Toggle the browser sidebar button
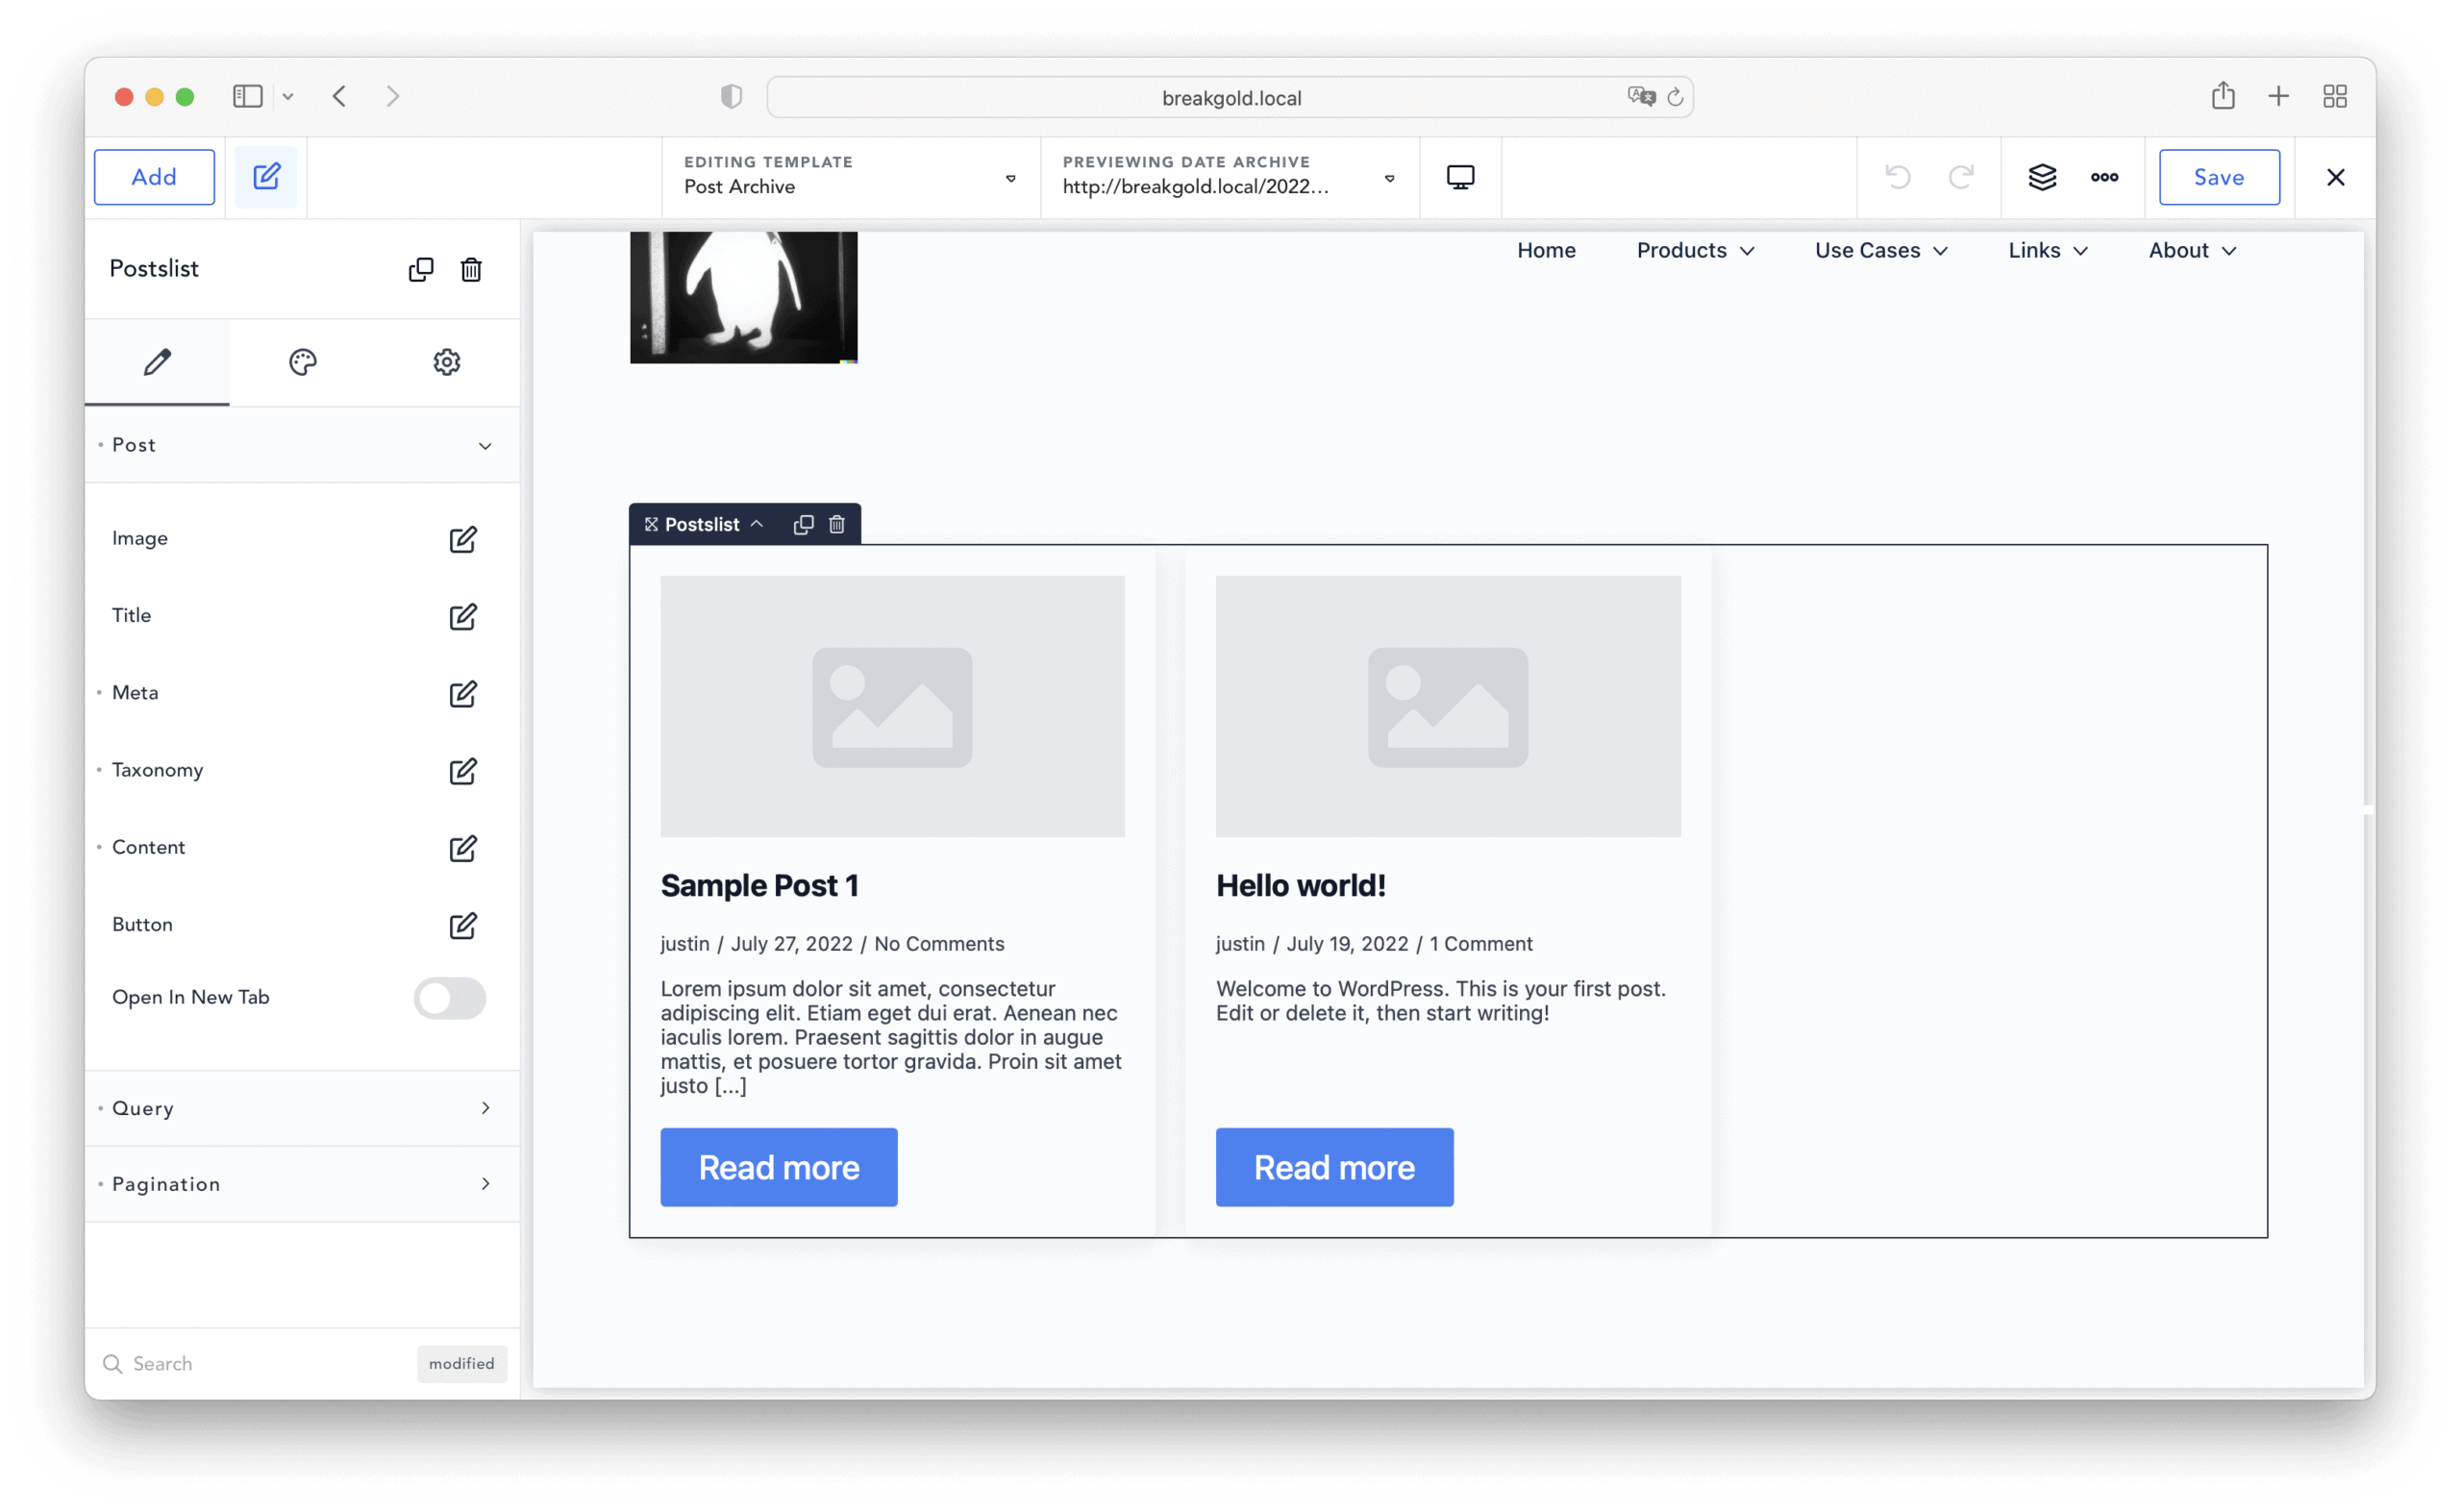The height and width of the screenshot is (1512, 2461). click(x=247, y=96)
